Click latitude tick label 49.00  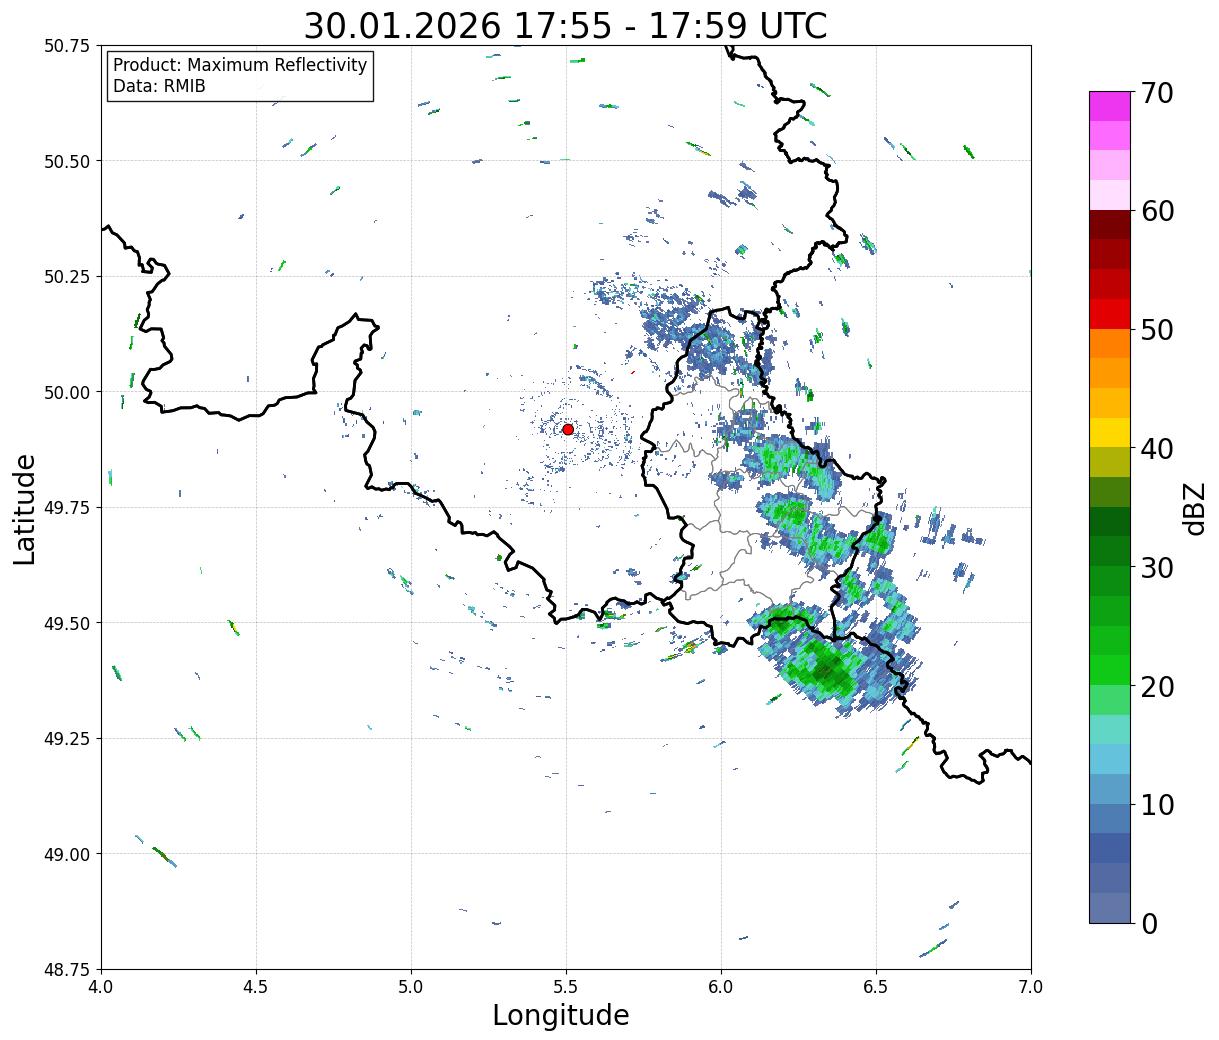[66, 854]
